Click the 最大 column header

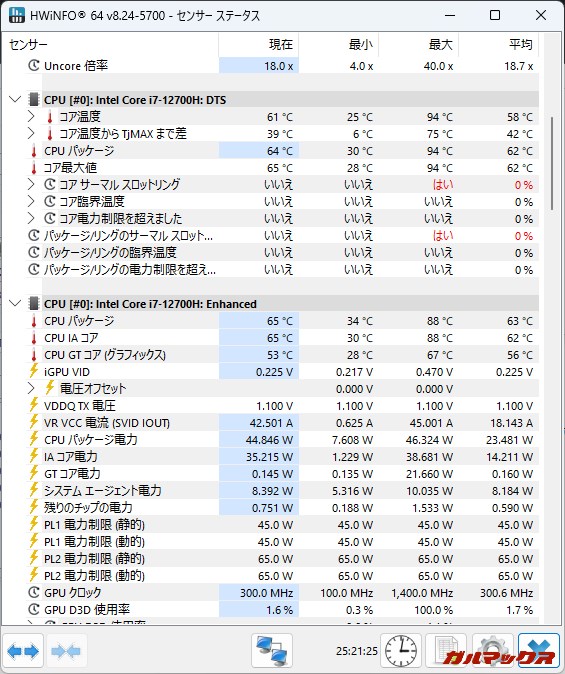pyautogui.click(x=419, y=44)
